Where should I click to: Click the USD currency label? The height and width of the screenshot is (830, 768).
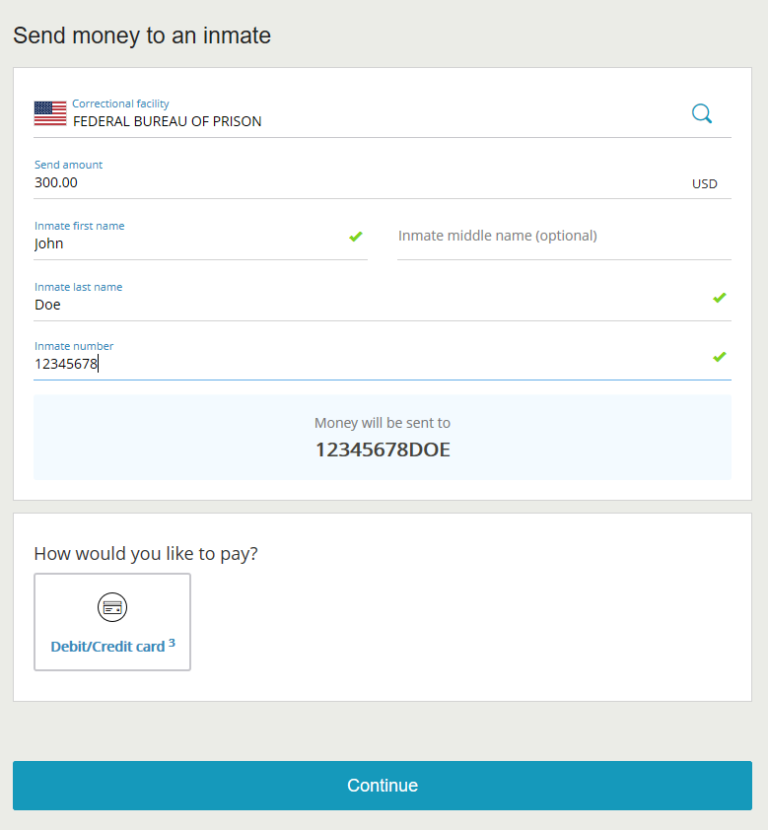tap(704, 184)
